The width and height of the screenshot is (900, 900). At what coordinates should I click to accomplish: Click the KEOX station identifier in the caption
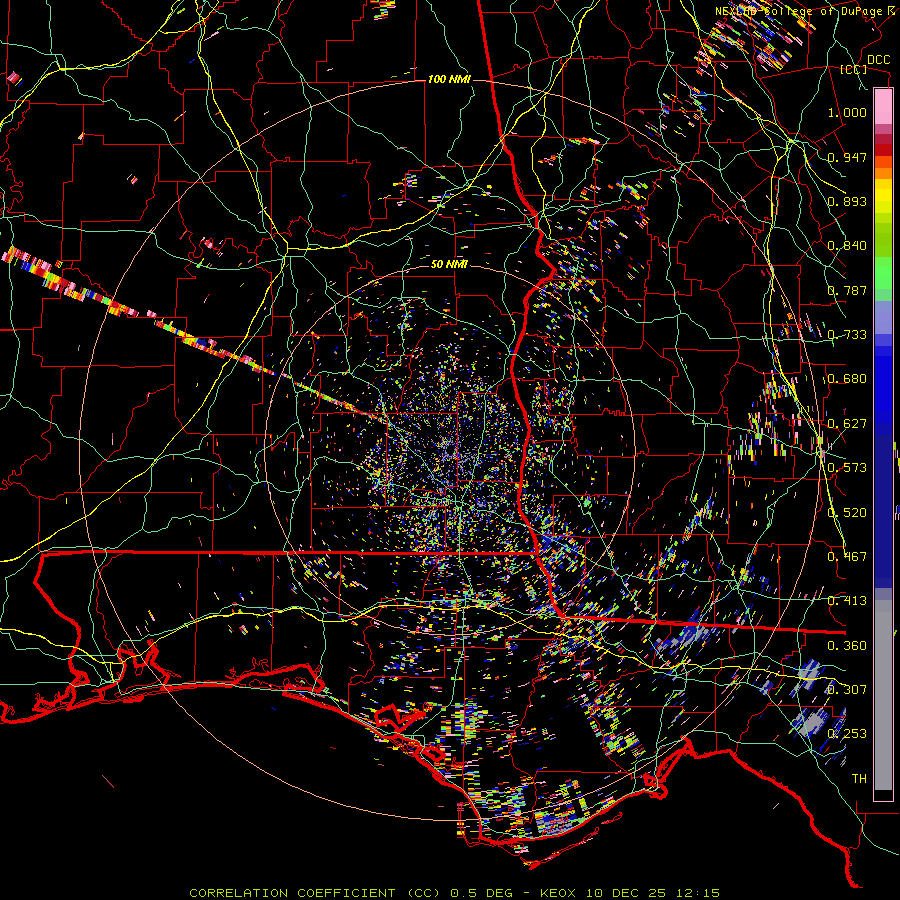557,893
